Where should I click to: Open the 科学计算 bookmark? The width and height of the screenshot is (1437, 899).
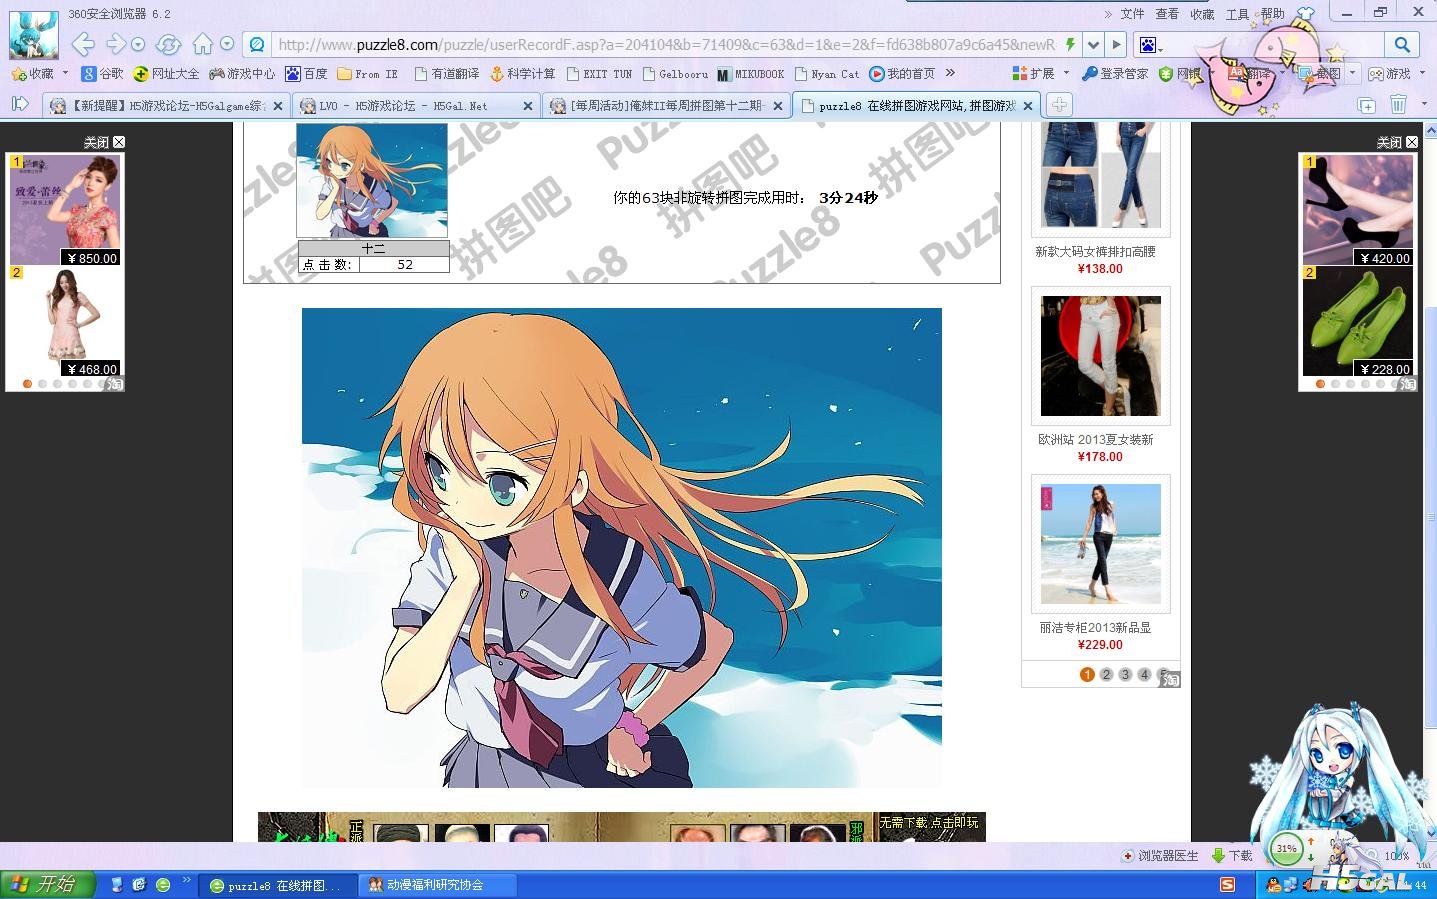tap(522, 74)
